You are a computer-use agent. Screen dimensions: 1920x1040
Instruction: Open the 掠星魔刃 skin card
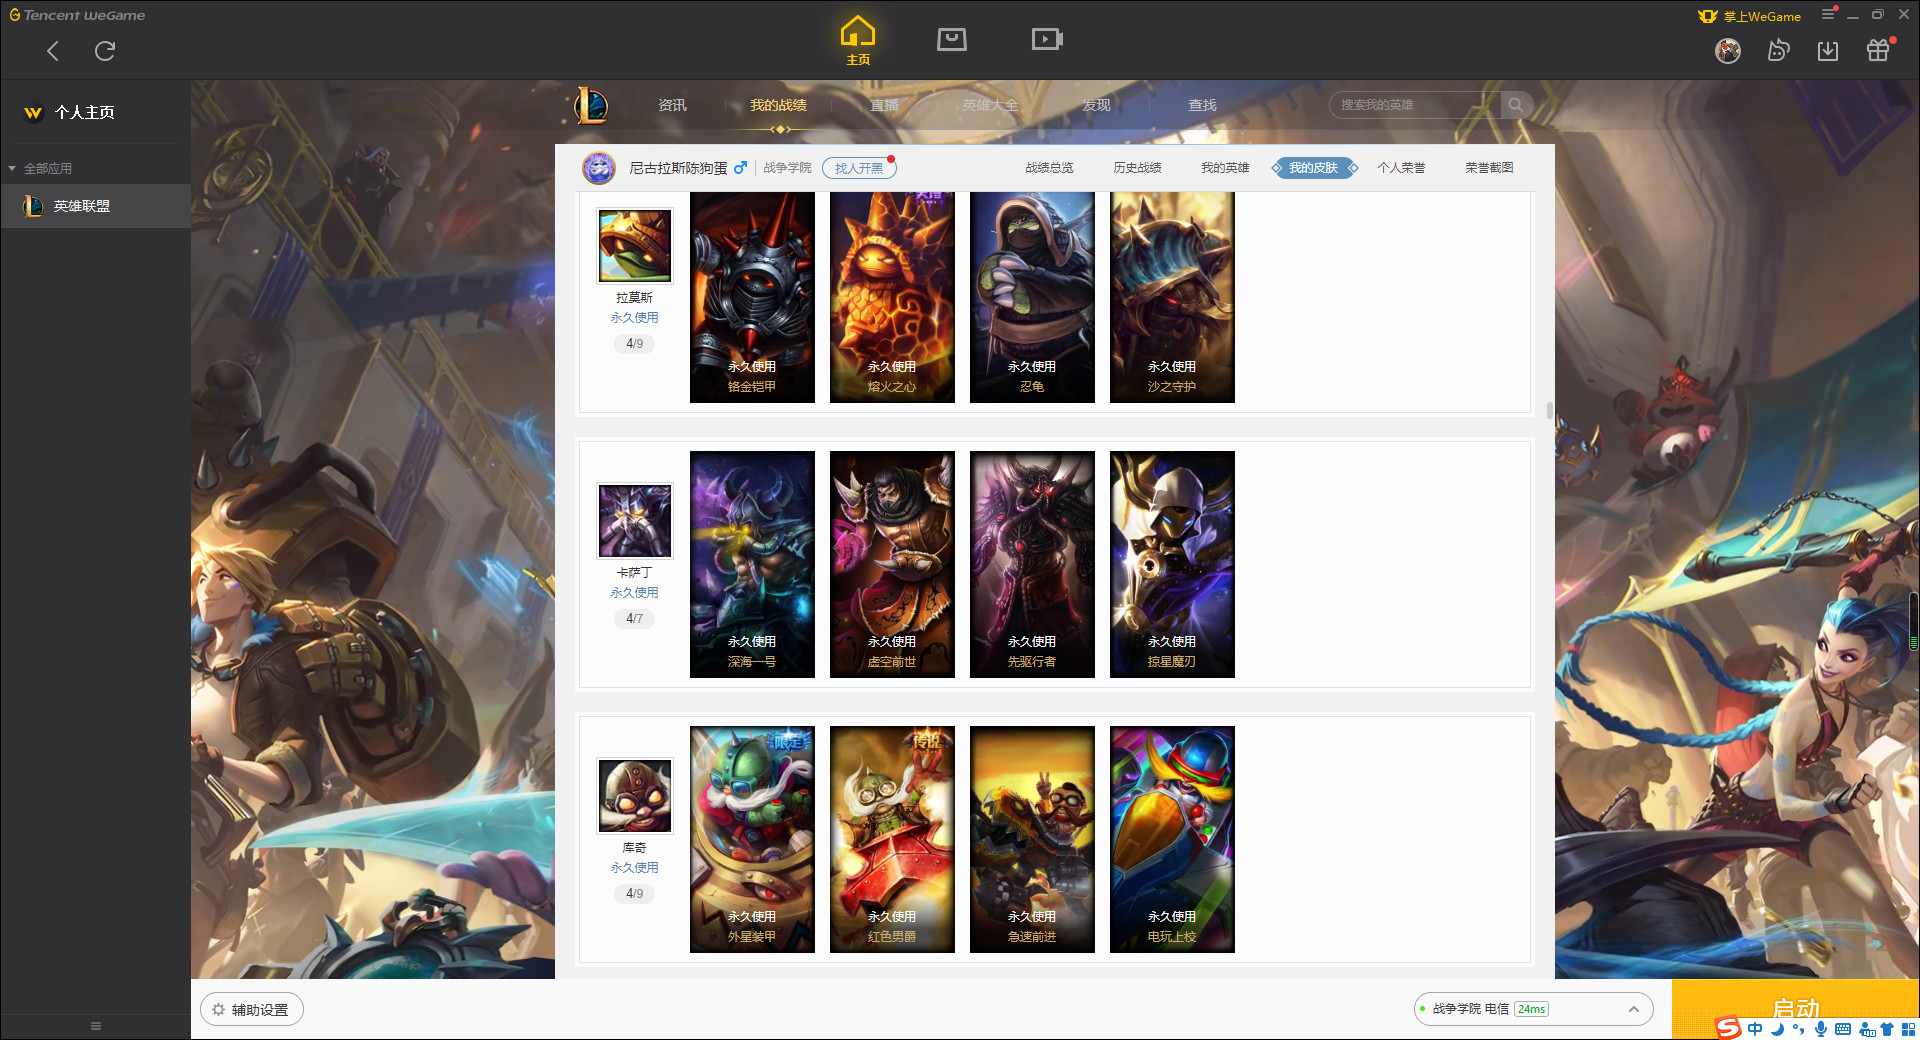tap(1172, 564)
